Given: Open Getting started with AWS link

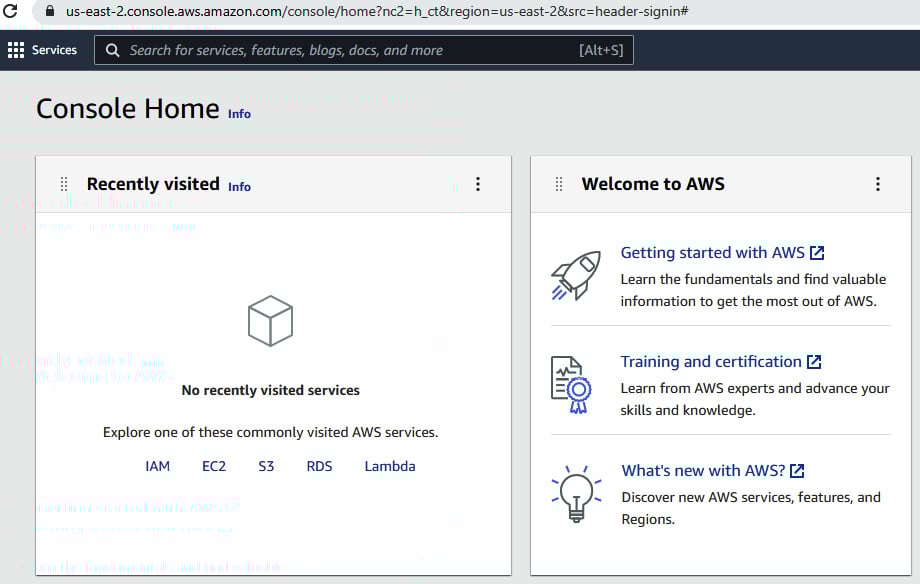Looking at the screenshot, I should [x=713, y=253].
